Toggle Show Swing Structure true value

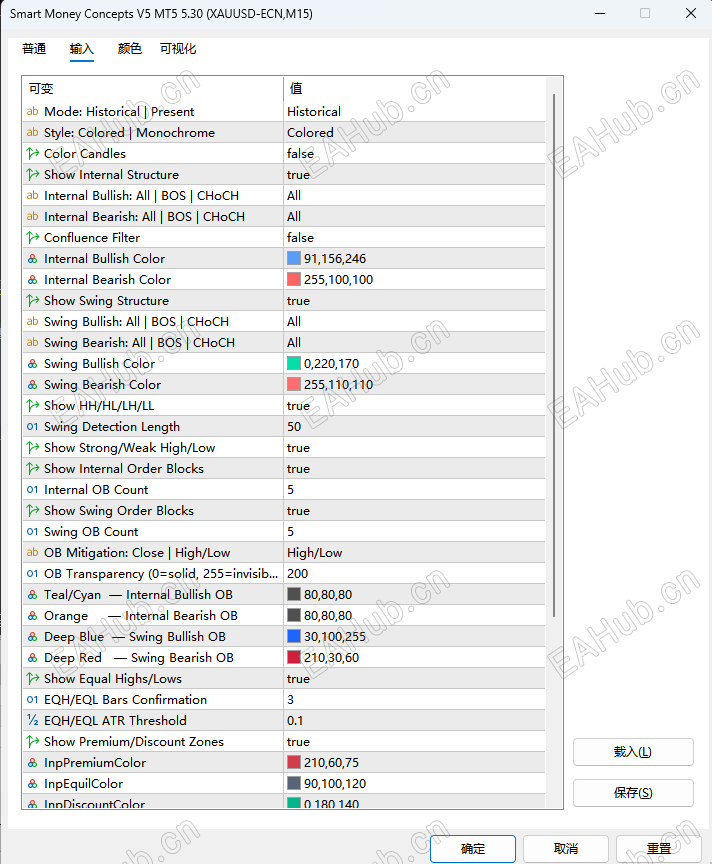click(x=414, y=300)
